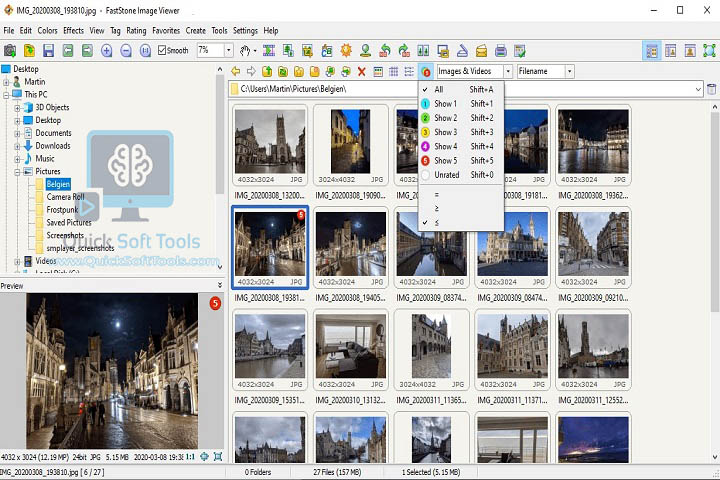
Task: Select the Saved Pictures folder
Action: (69, 222)
